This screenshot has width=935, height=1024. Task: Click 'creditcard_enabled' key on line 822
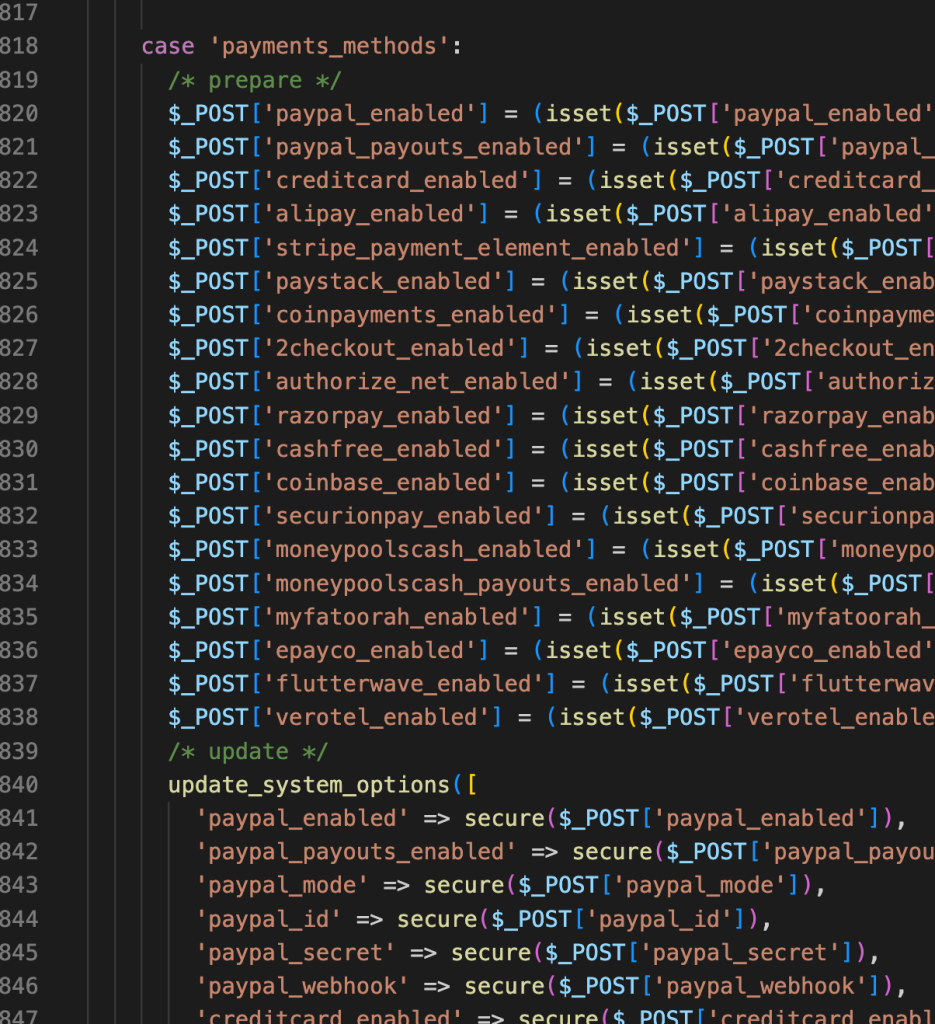pyautogui.click(x=396, y=180)
